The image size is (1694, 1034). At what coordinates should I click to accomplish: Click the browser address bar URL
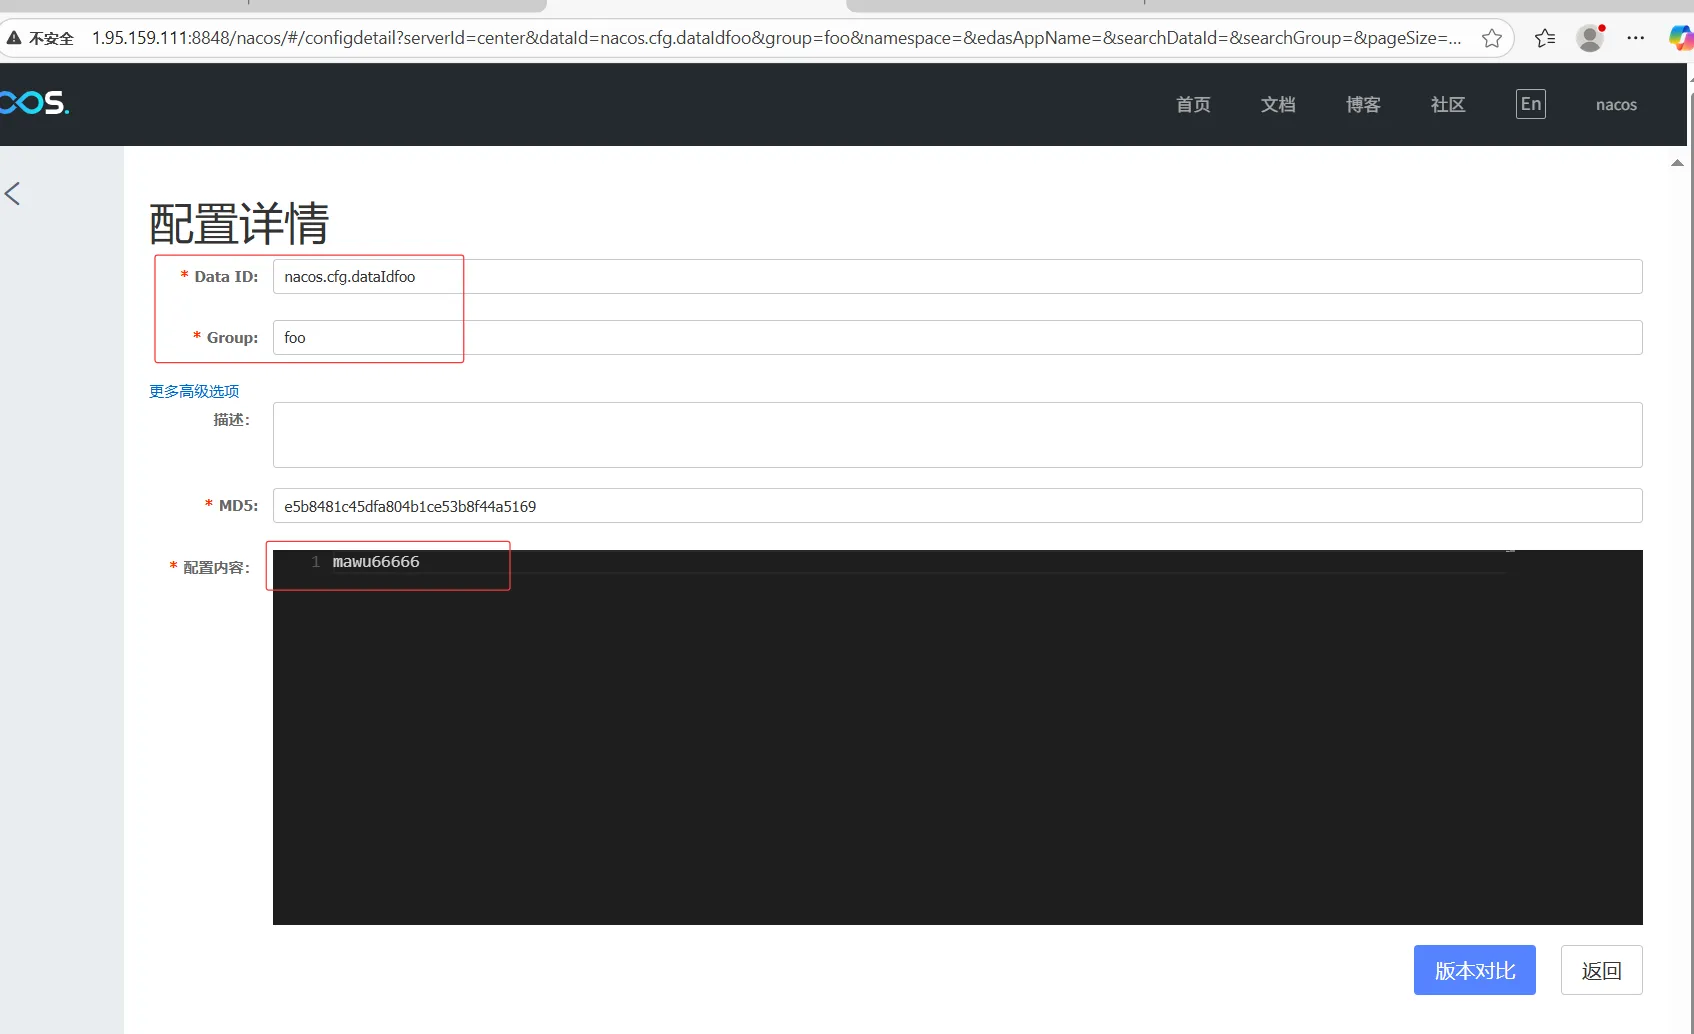776,38
